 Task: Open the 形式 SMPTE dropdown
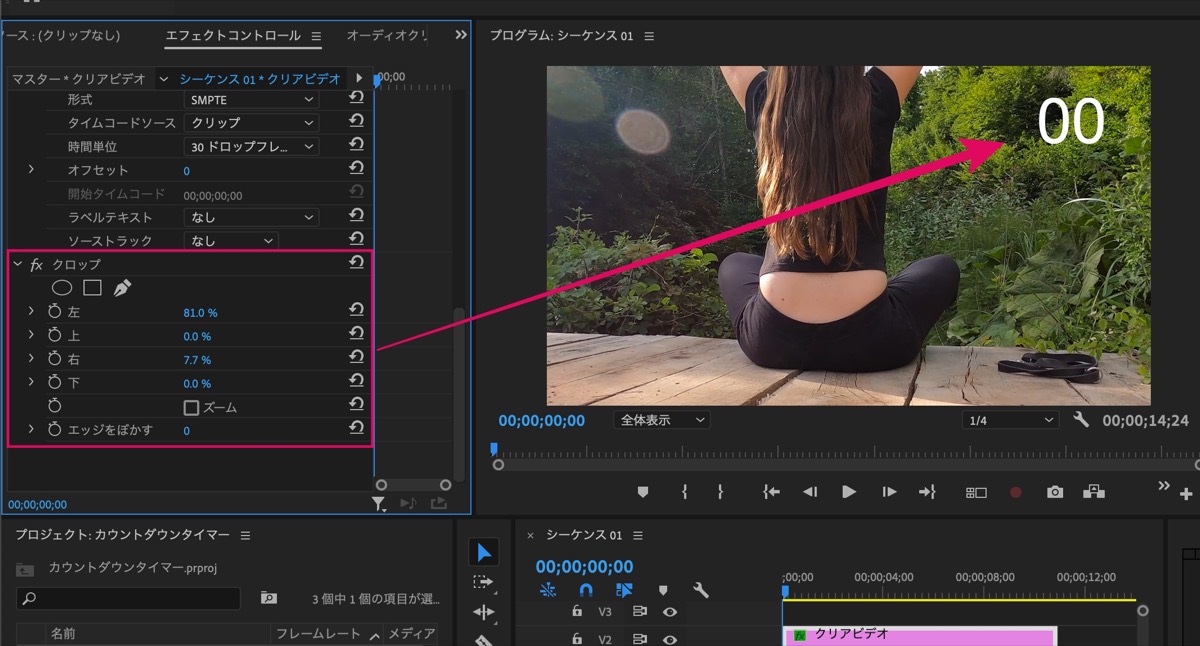coord(252,100)
